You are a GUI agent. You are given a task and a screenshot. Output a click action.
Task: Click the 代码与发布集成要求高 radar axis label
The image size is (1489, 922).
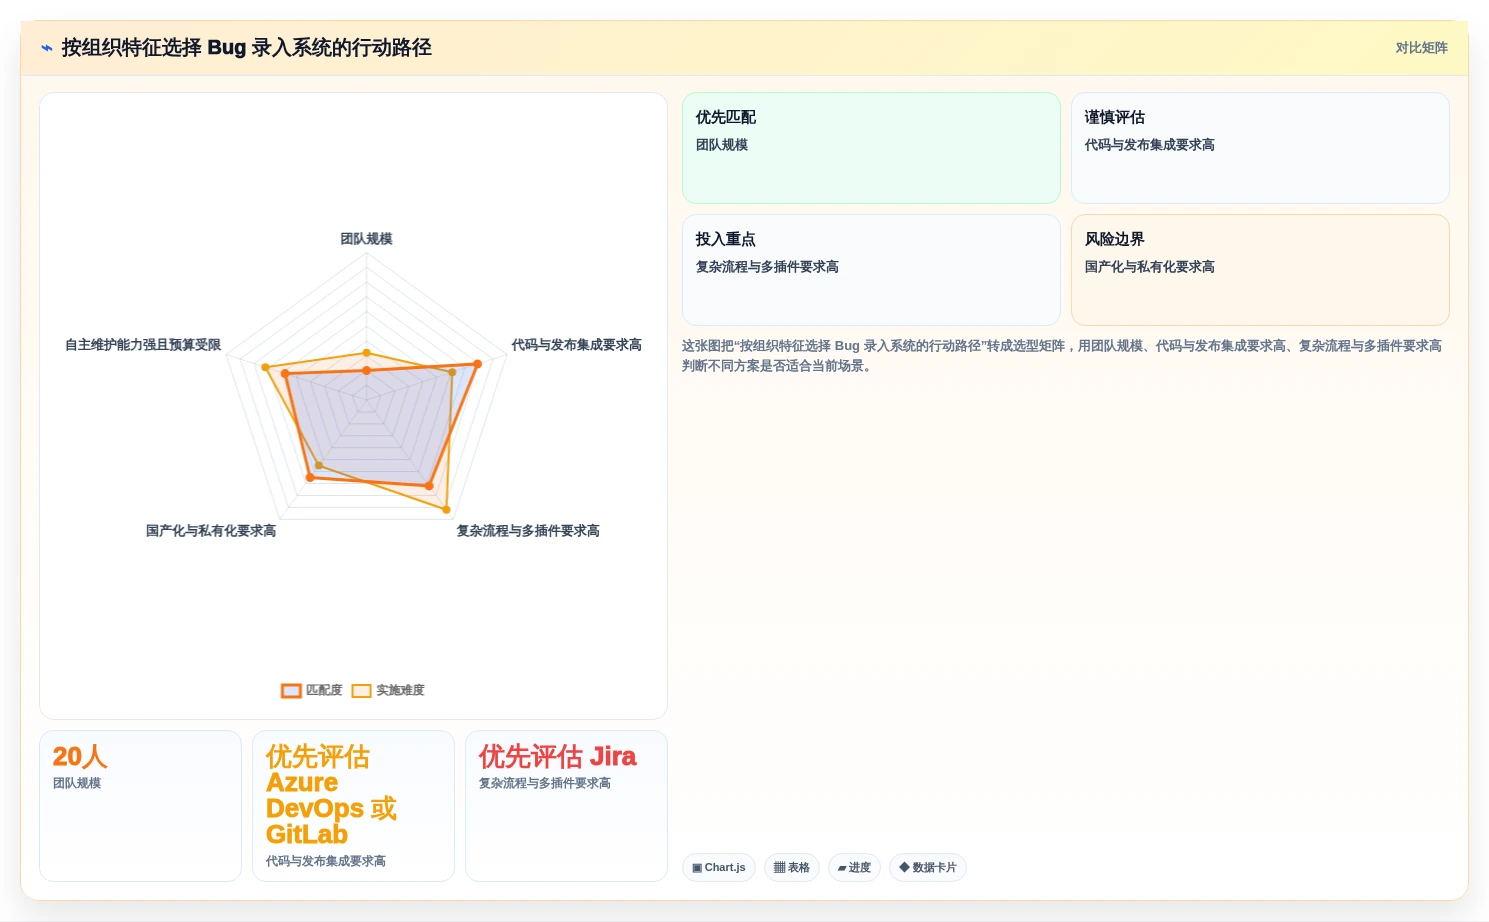pyautogui.click(x=577, y=345)
